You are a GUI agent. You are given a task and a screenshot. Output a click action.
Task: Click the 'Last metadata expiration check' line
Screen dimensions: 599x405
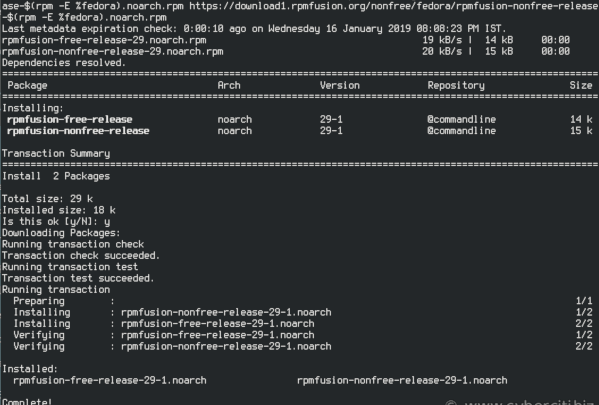click(254, 29)
